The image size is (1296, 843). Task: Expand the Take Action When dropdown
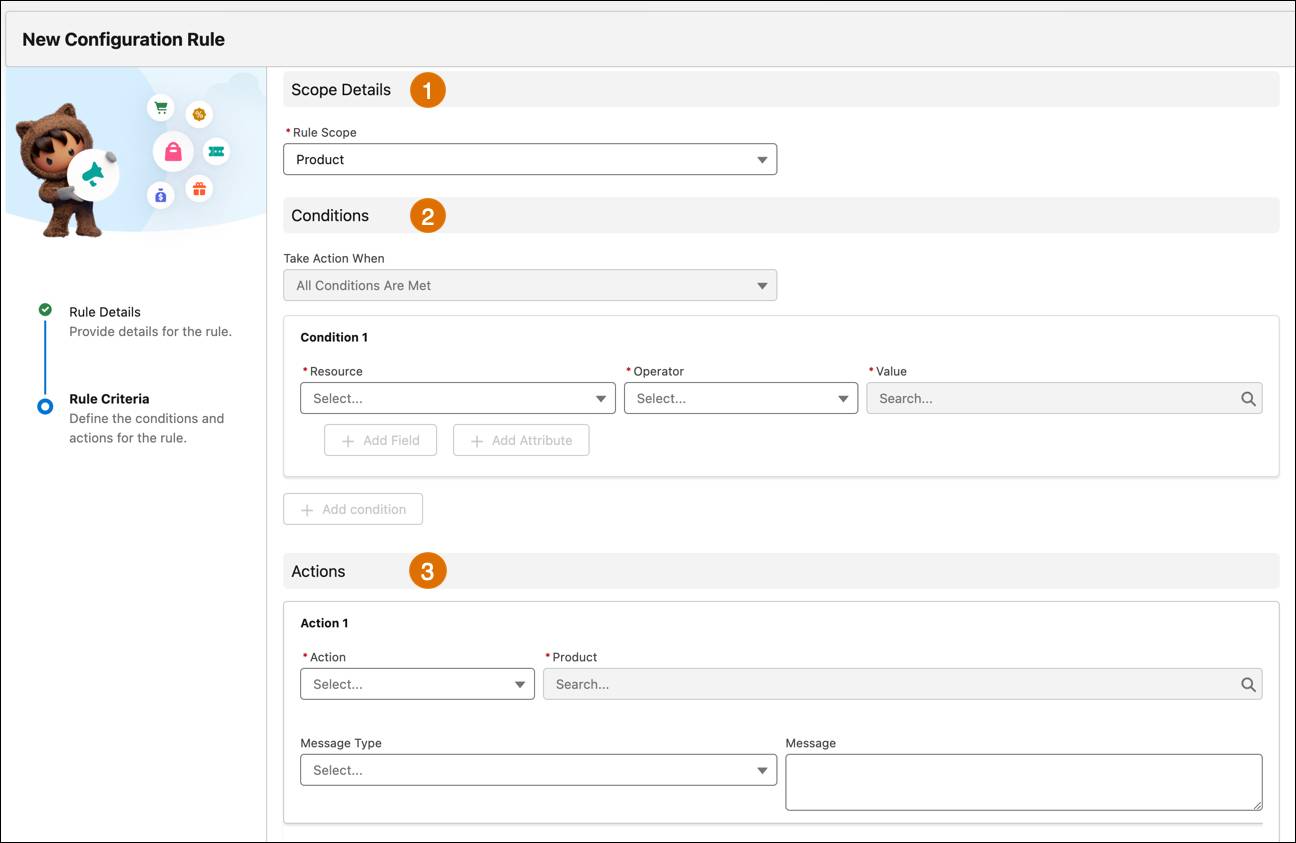click(530, 285)
